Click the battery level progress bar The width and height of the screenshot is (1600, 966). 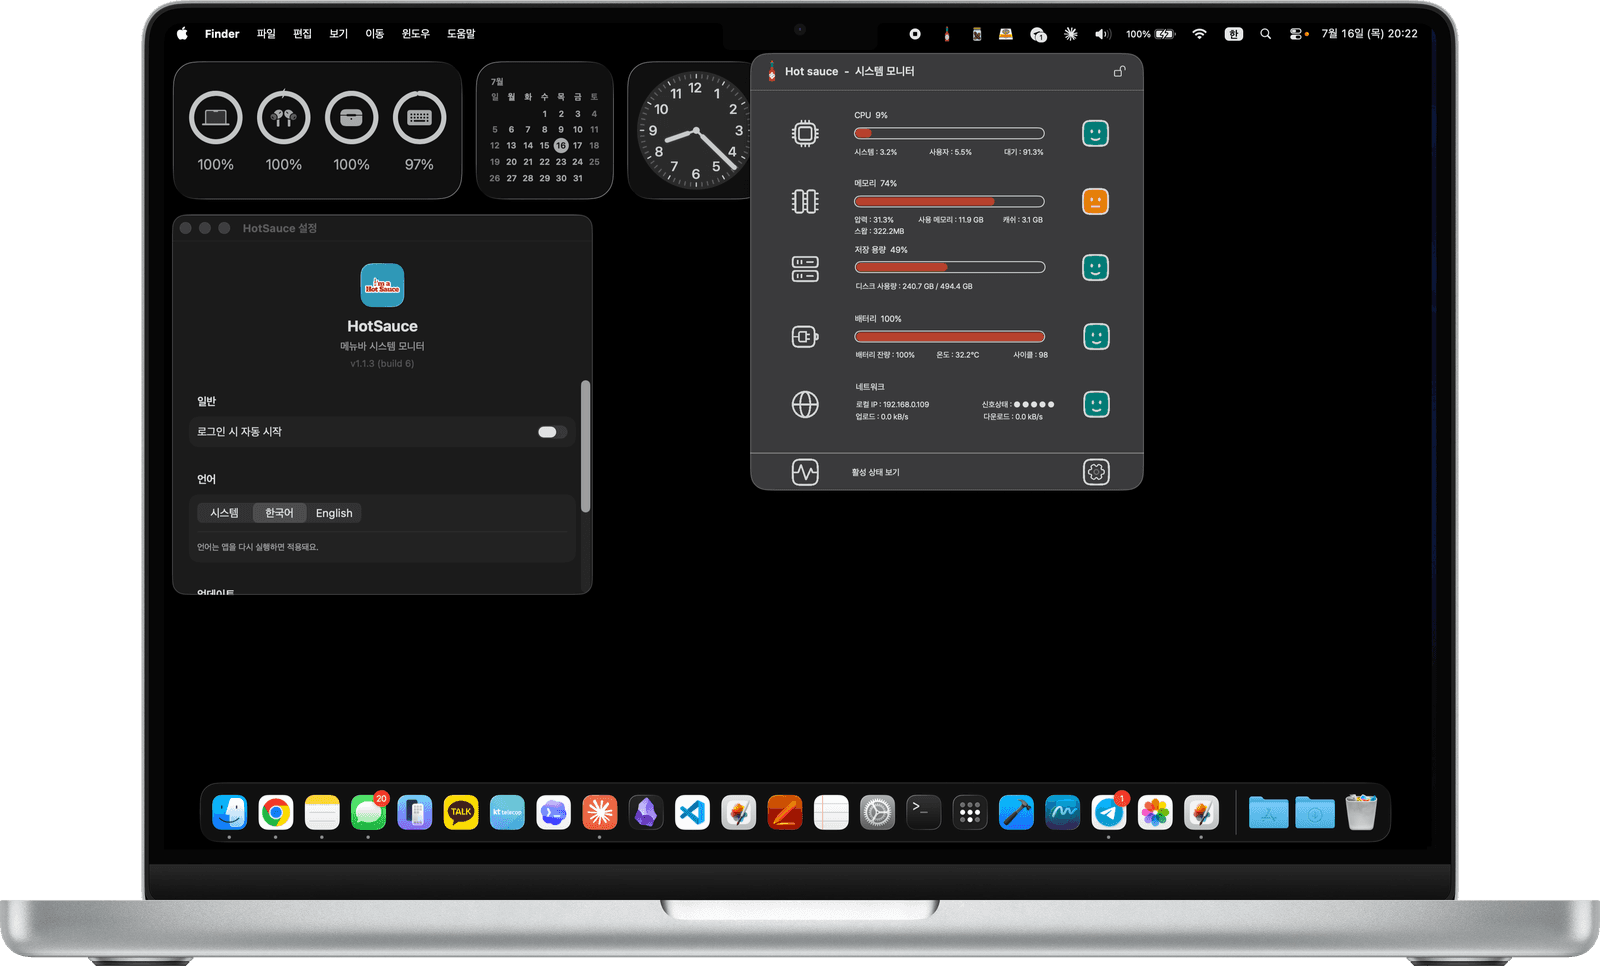949,336
